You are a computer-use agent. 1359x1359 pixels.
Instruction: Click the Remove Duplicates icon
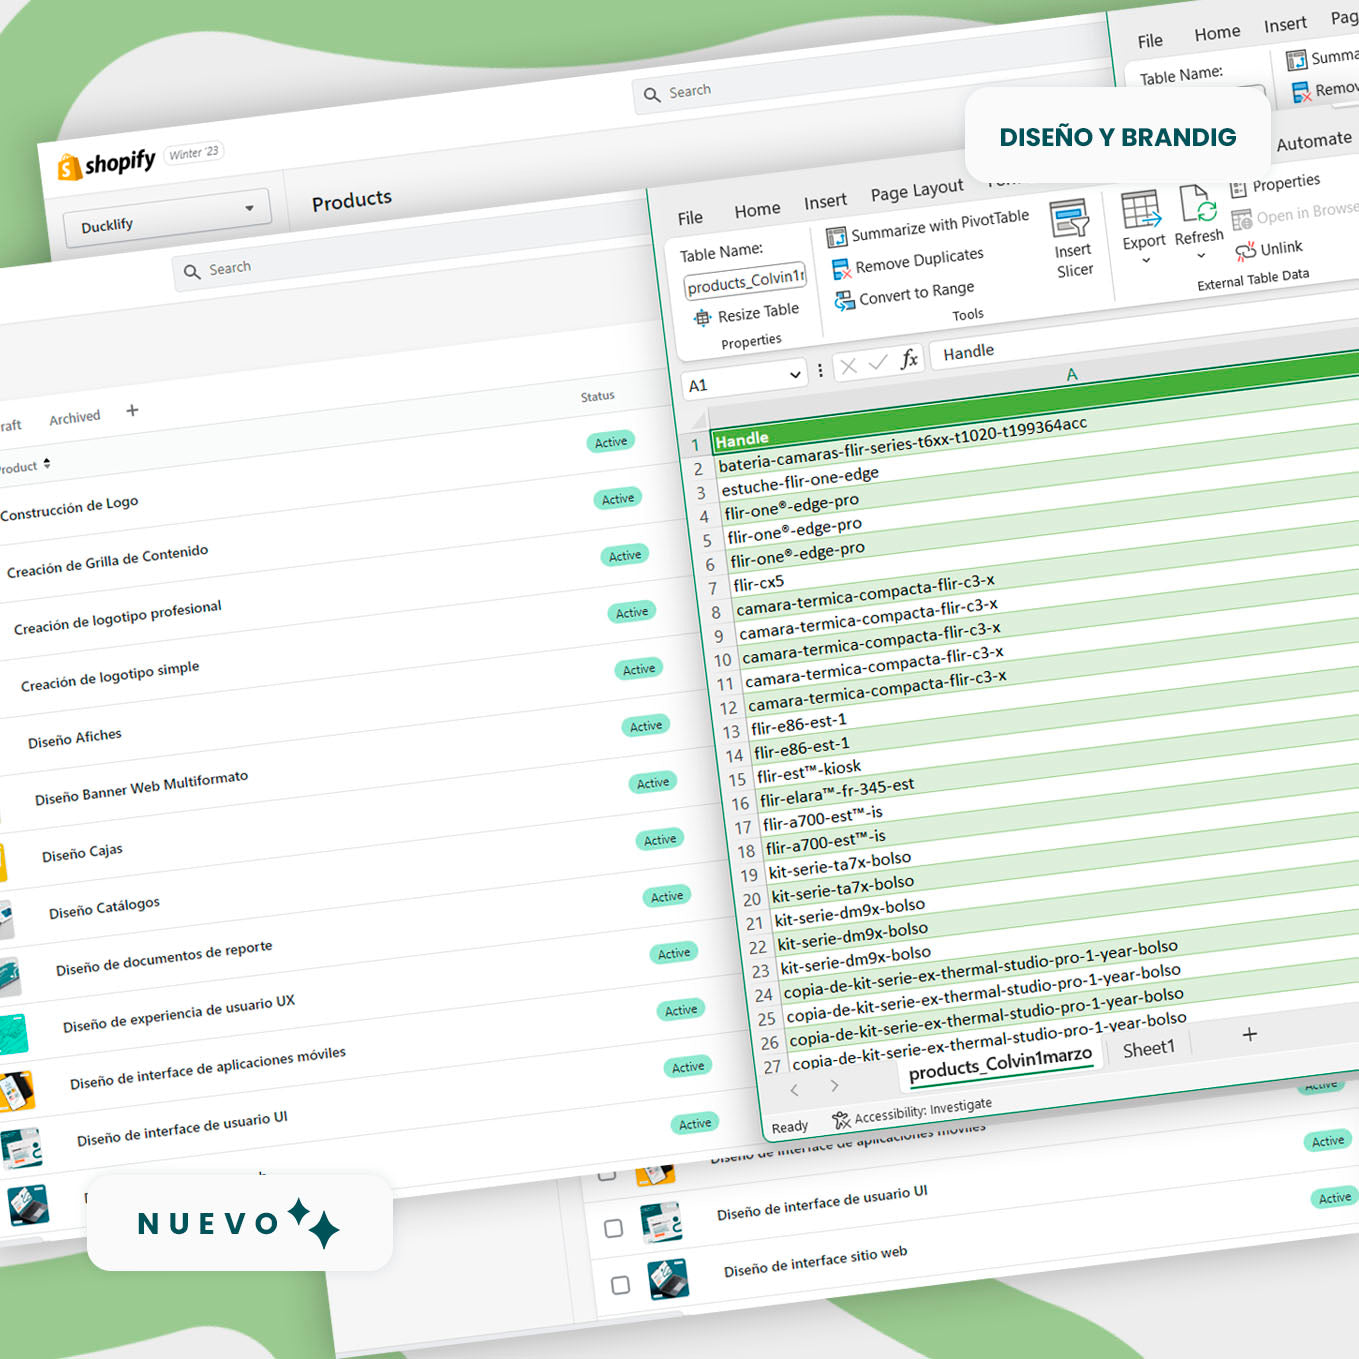[x=841, y=269]
